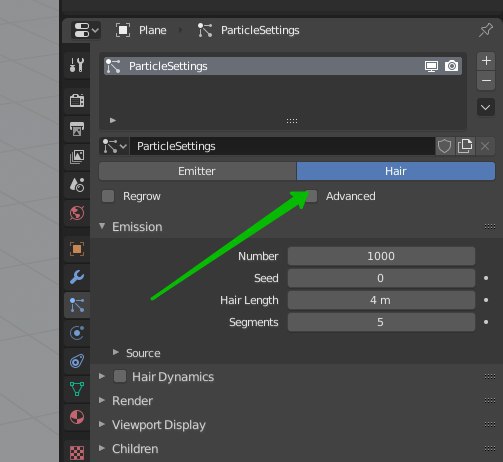Enable the Advanced checkbox

click(312, 196)
